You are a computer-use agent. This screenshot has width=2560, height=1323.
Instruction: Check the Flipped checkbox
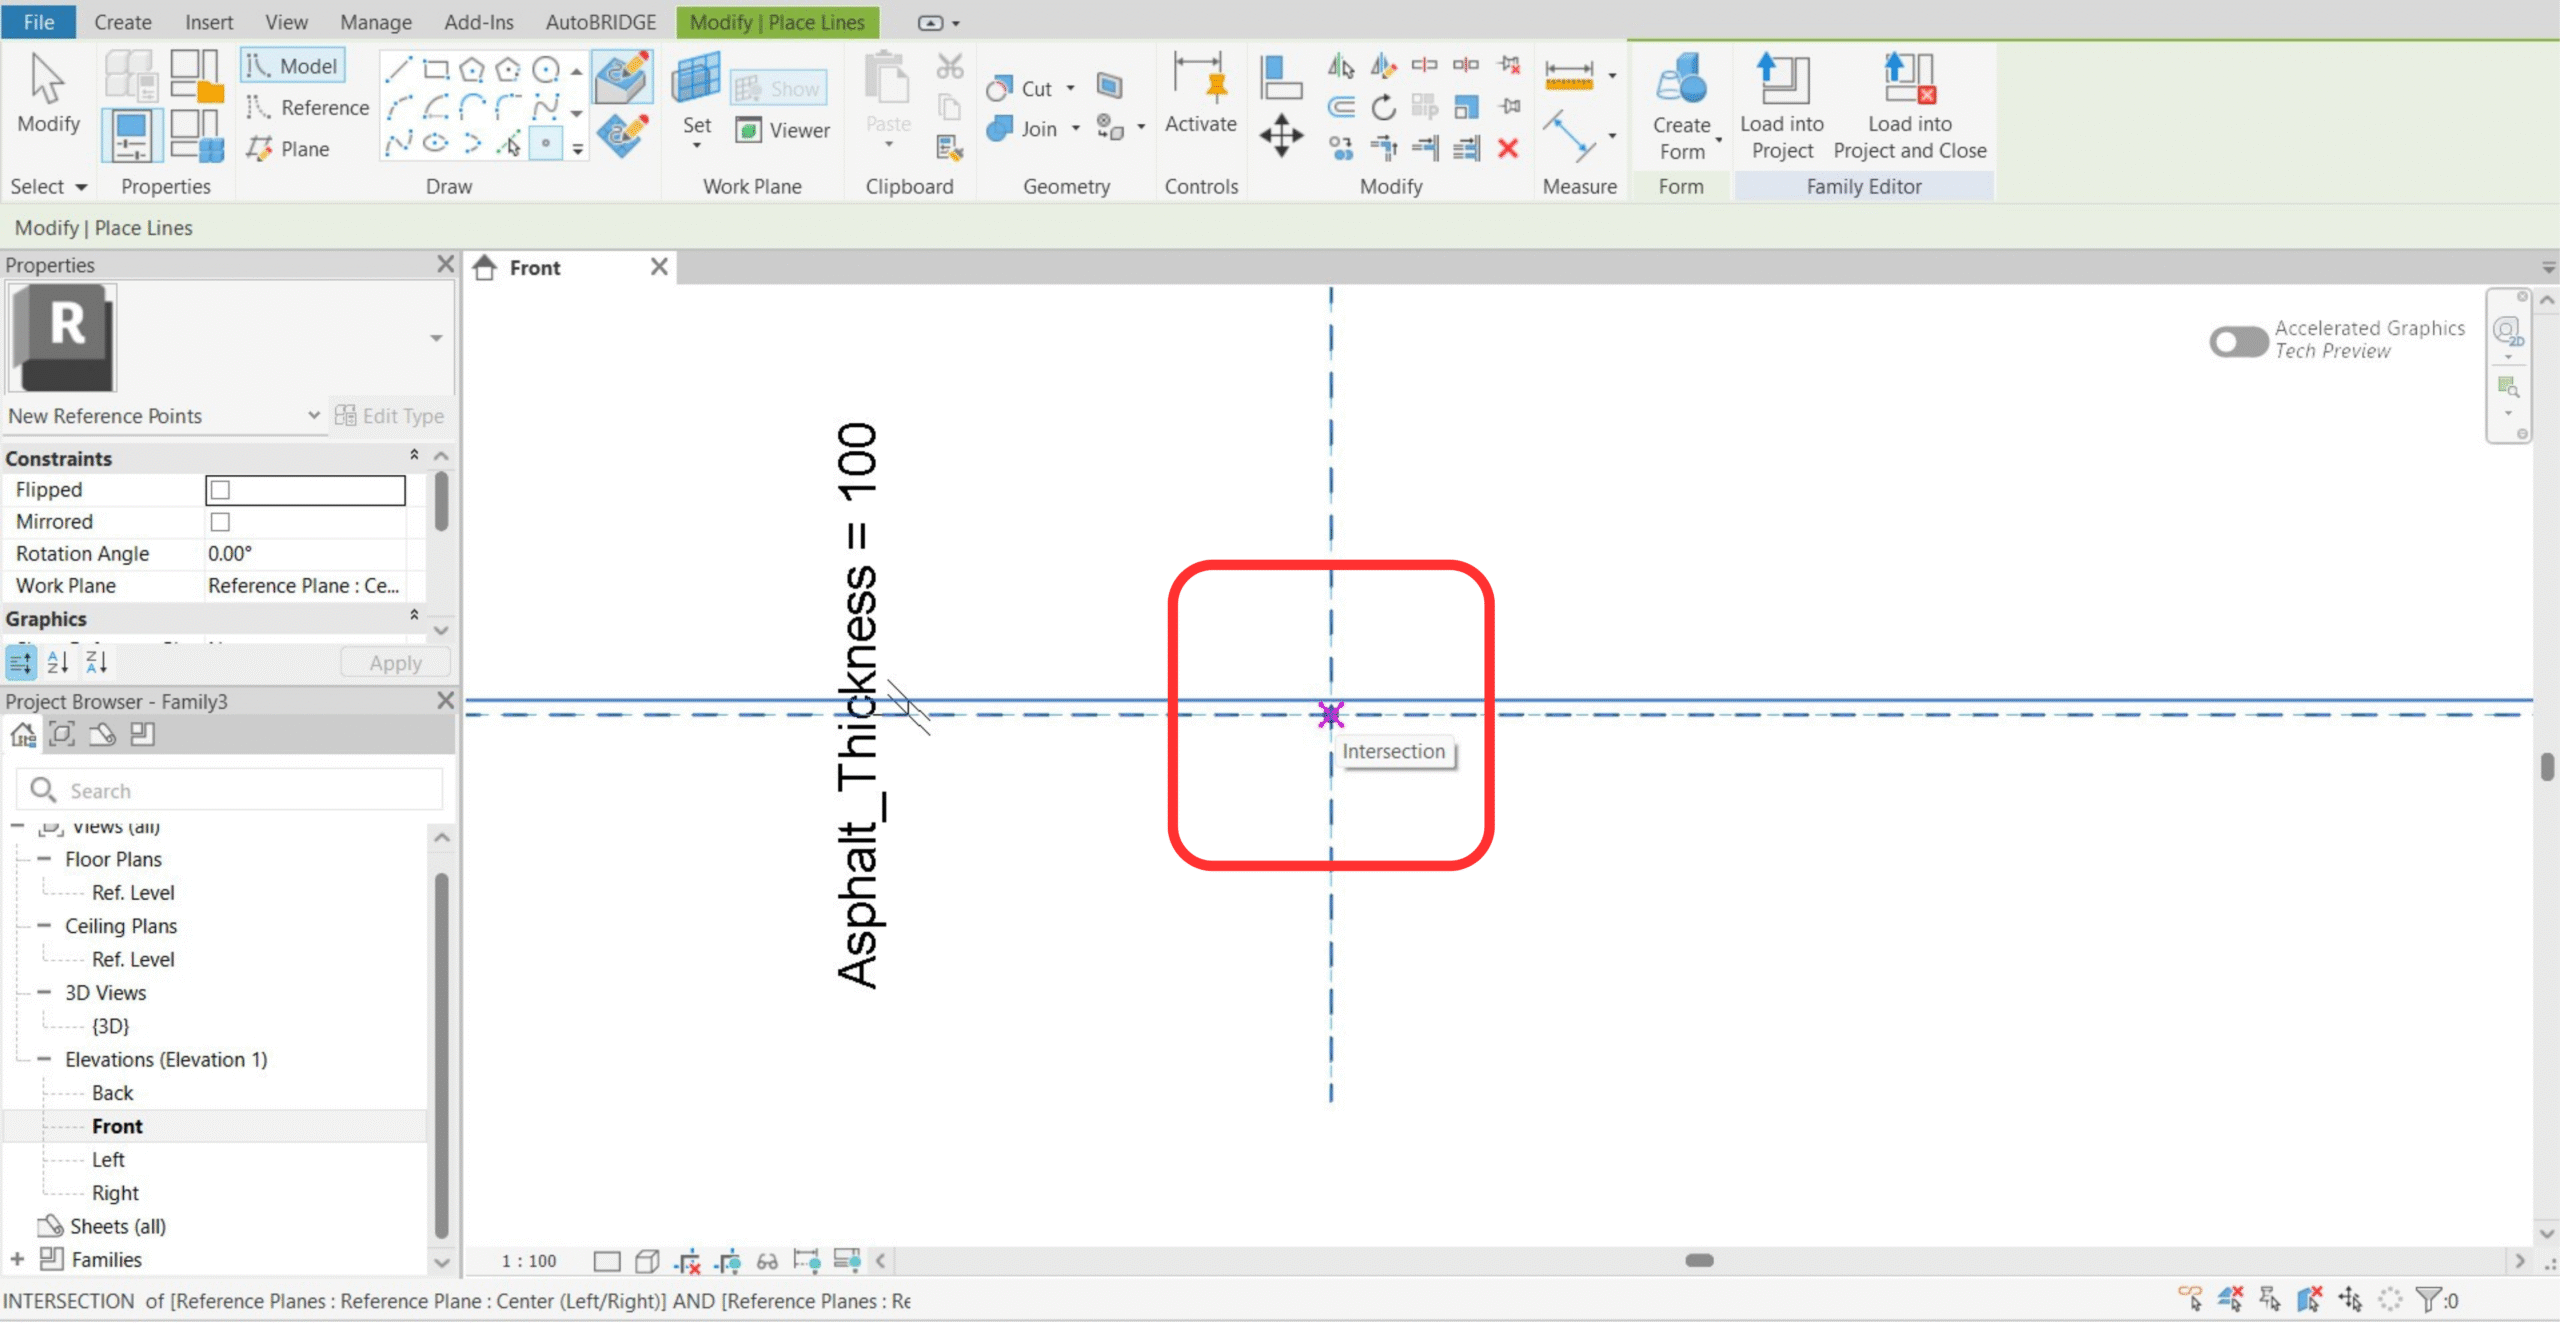221,490
